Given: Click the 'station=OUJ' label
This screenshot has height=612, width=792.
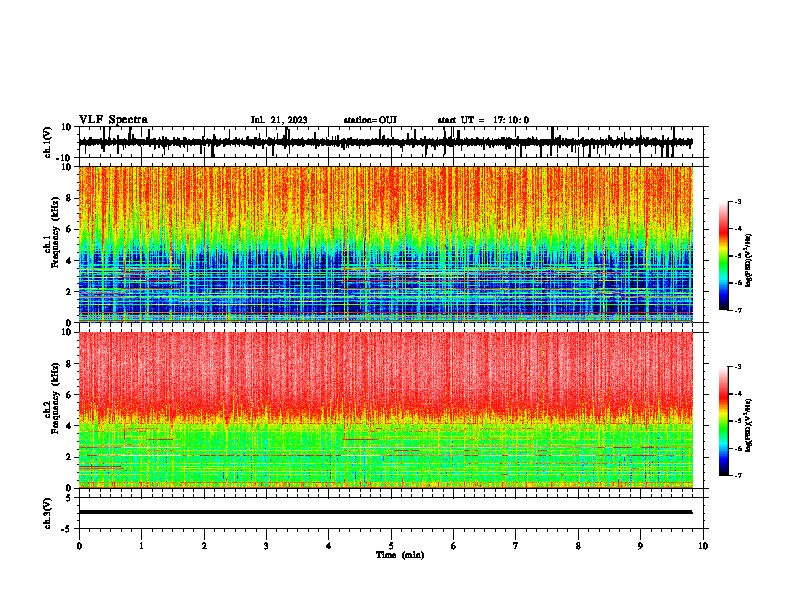Looking at the screenshot, I should [x=370, y=120].
